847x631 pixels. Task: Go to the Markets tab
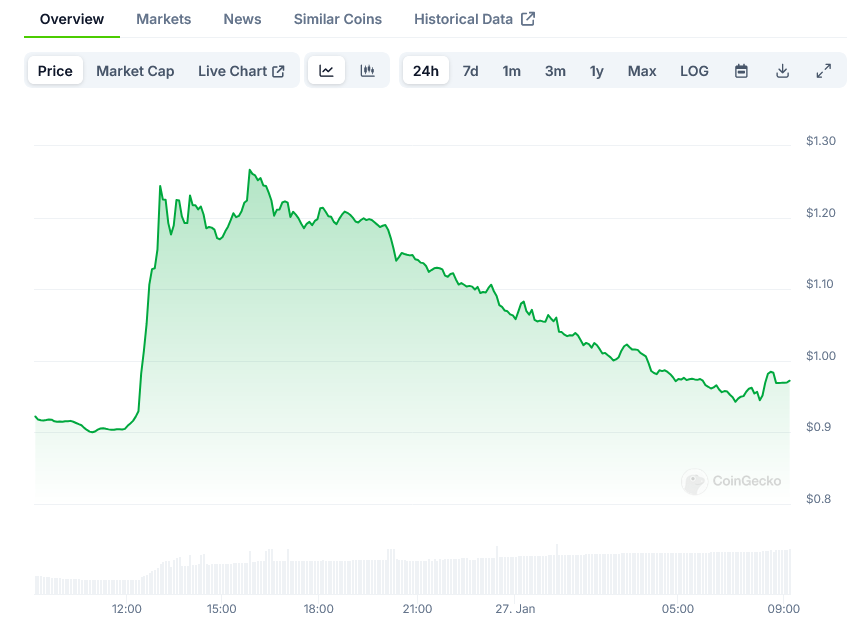point(163,19)
